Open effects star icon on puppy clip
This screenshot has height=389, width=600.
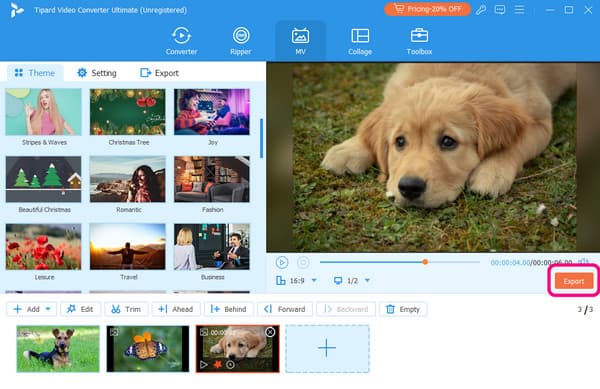point(217,365)
